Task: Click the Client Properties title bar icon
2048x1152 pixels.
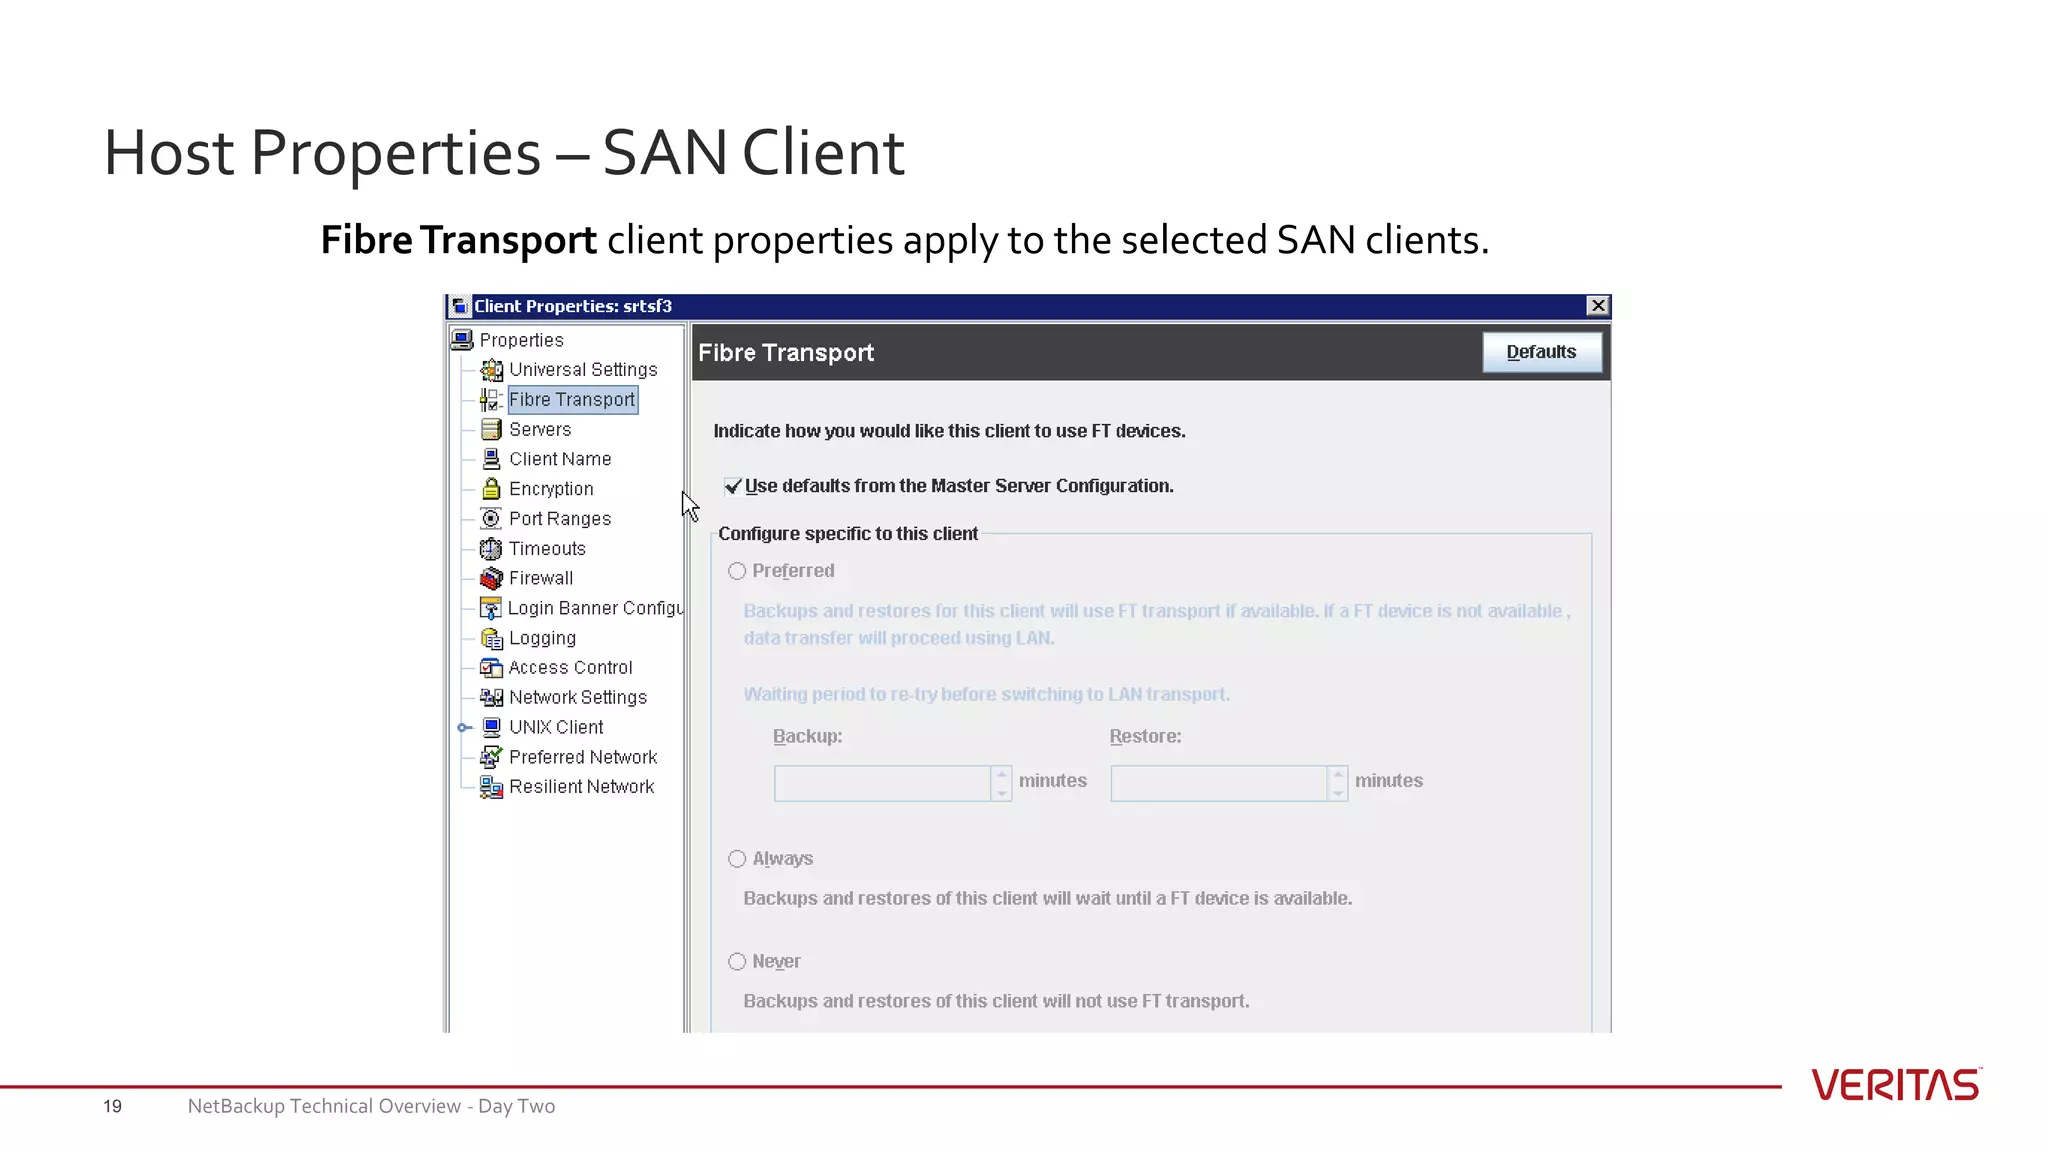Action: (x=459, y=306)
